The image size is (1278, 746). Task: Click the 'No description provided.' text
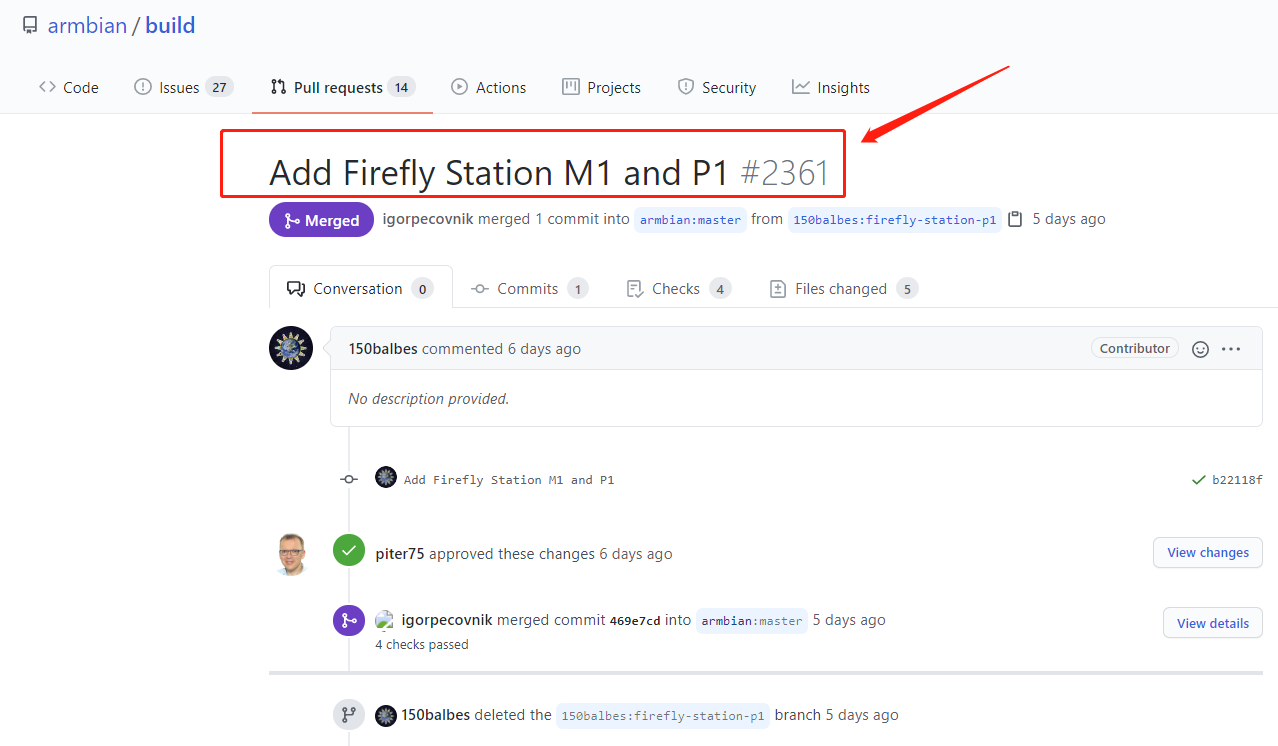(429, 399)
